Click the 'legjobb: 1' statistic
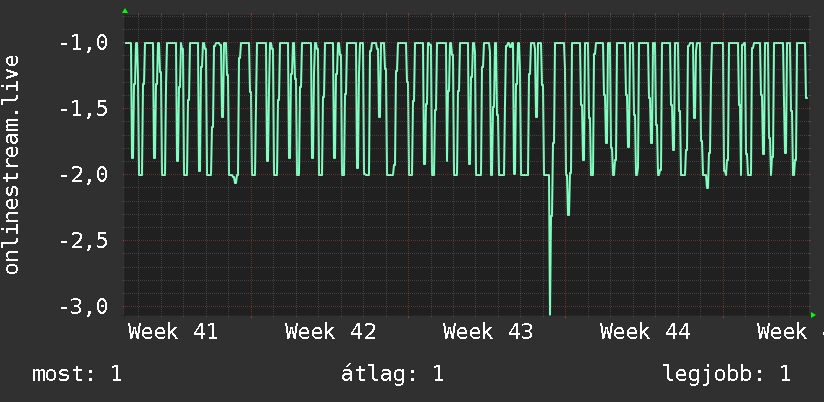824x402 pixels. pos(727,374)
